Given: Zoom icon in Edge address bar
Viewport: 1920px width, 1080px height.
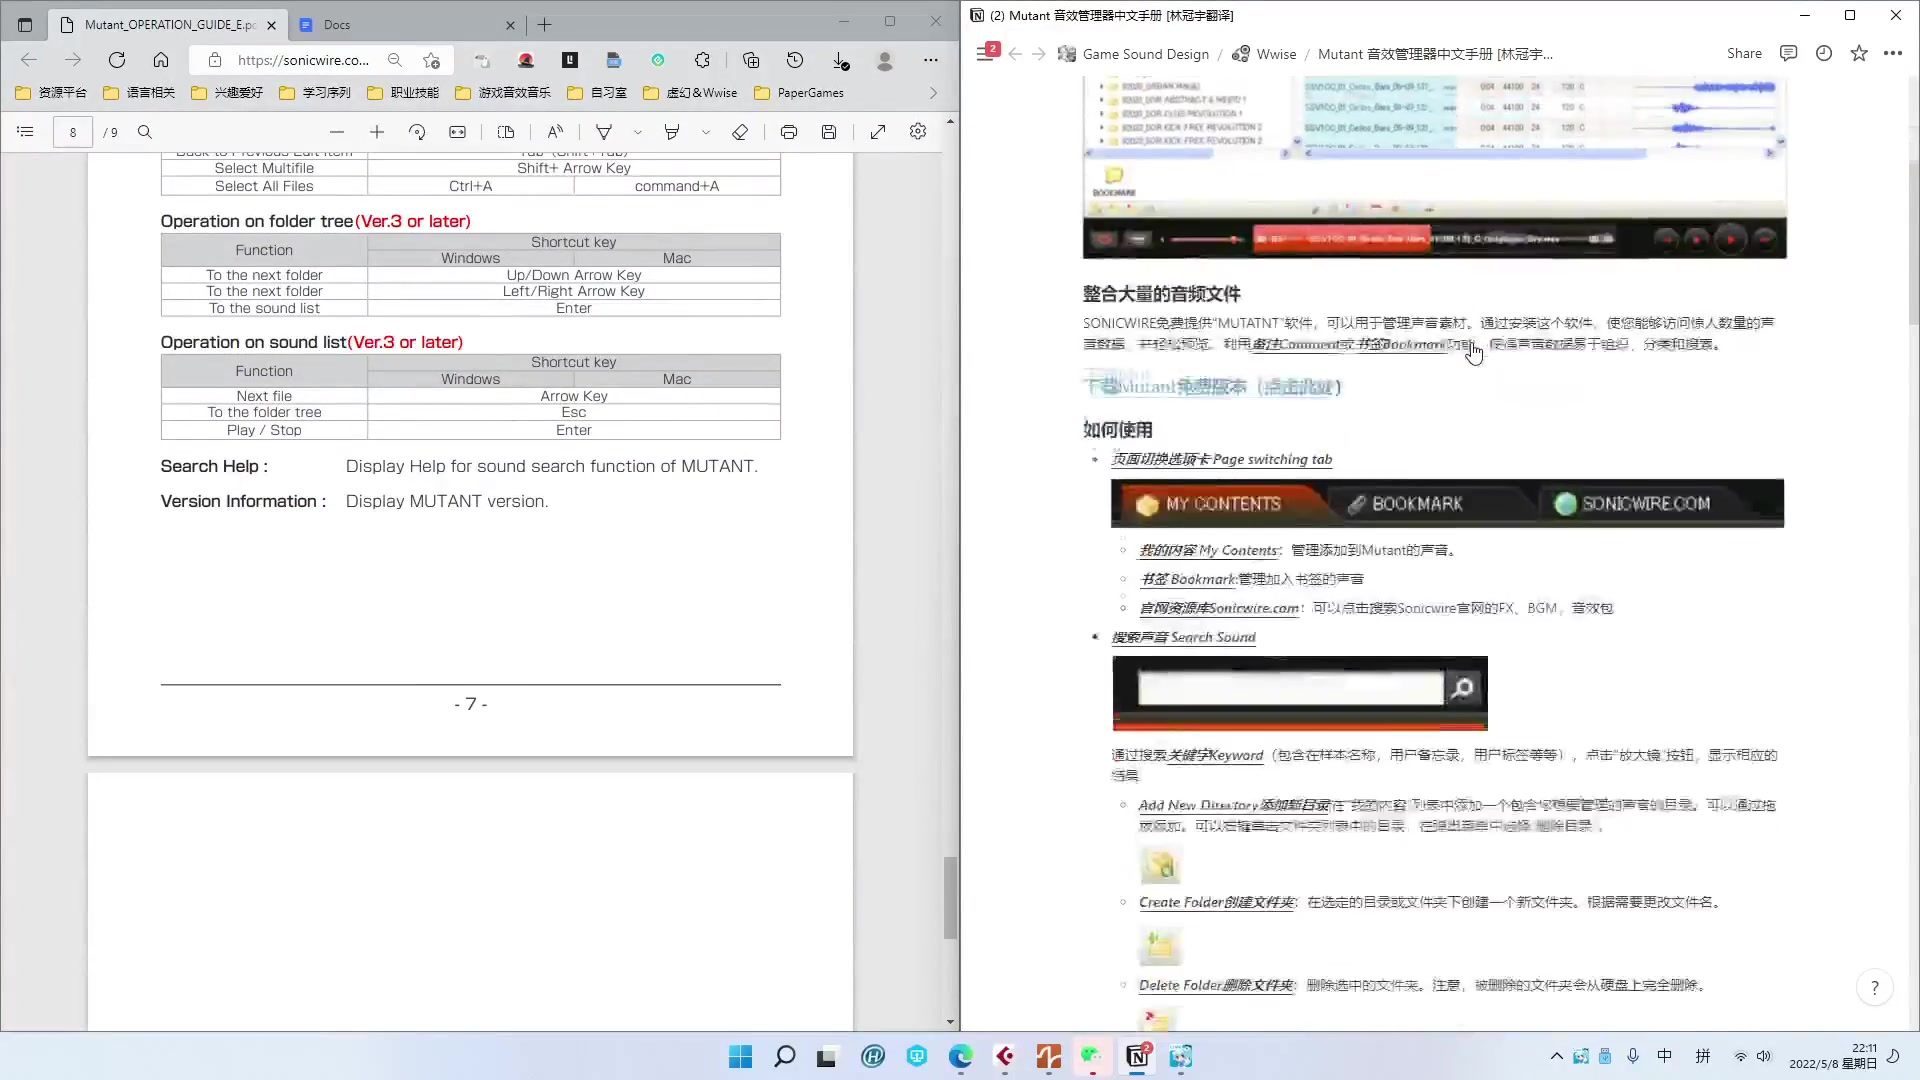Looking at the screenshot, I should (395, 60).
